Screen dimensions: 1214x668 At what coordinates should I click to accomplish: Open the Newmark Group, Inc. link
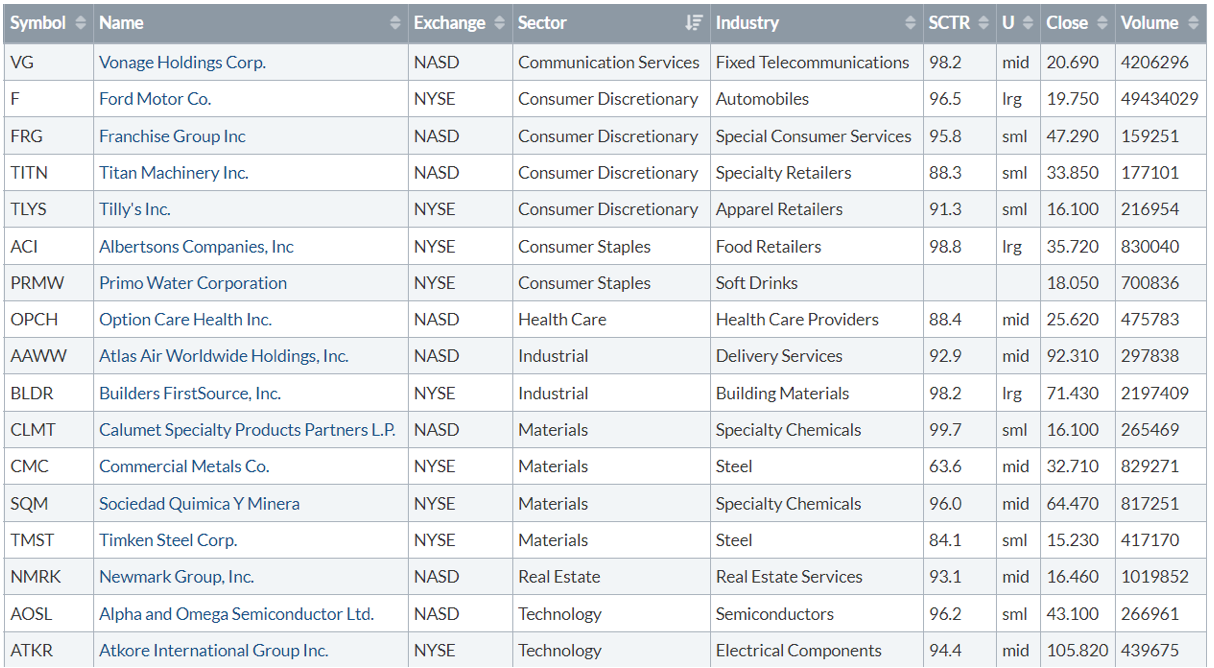point(176,577)
